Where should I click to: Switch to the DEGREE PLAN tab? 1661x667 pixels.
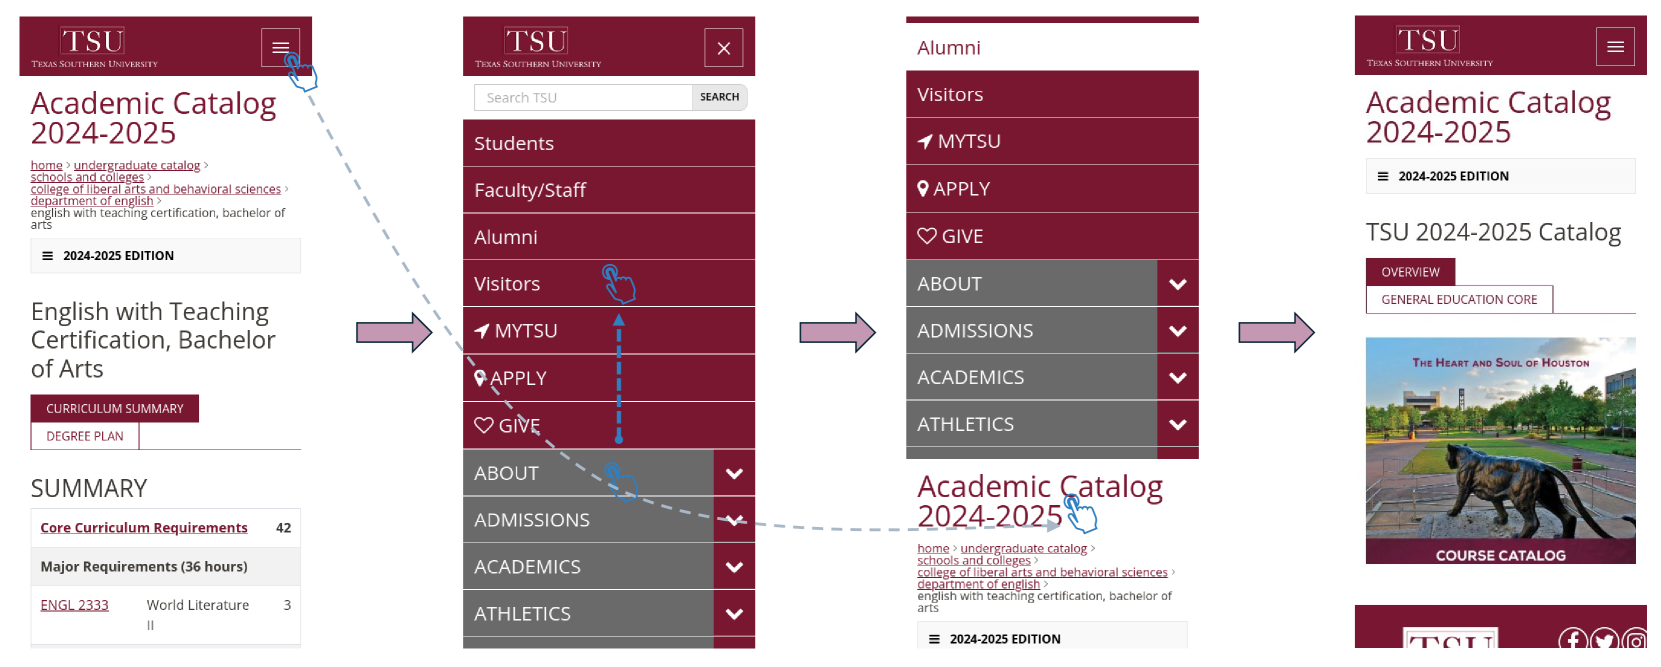coord(85,437)
